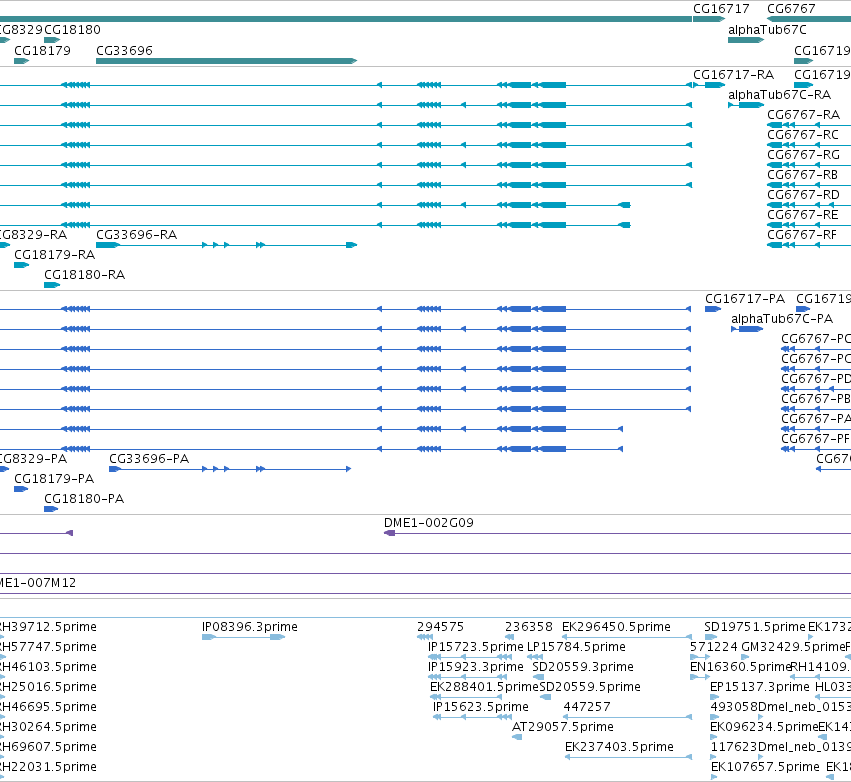Open EST ending 30264.5prime

48,727
